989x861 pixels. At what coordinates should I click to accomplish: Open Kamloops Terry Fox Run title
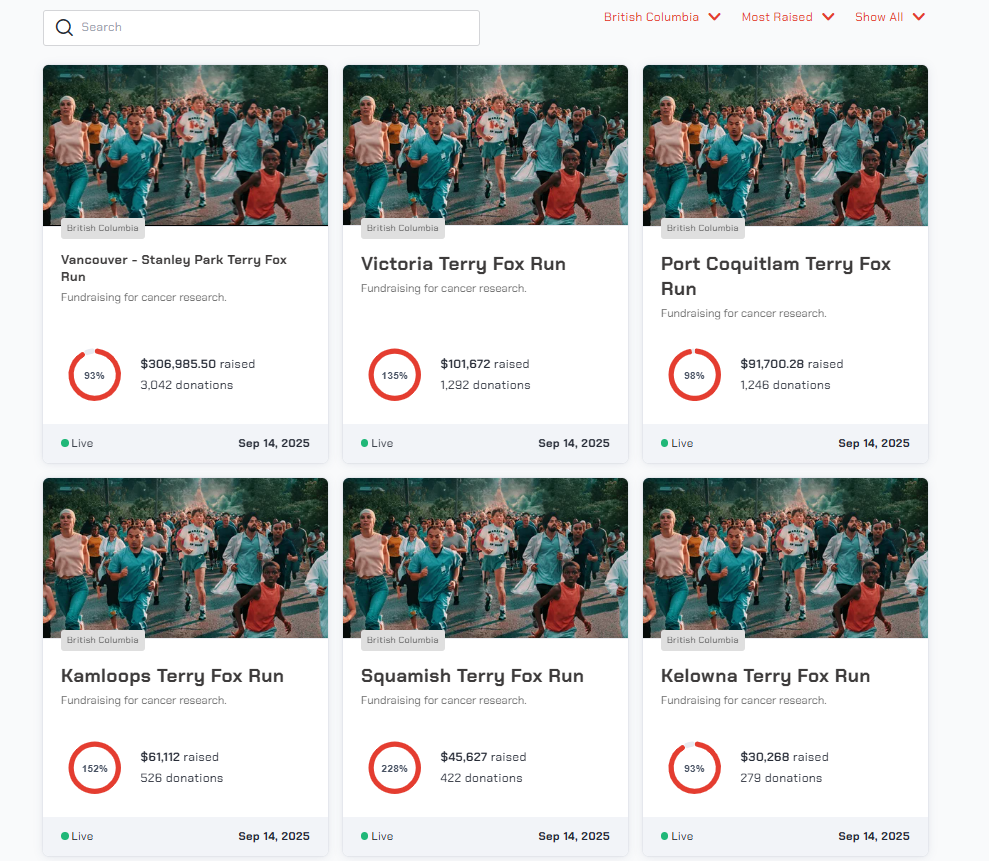click(x=172, y=676)
